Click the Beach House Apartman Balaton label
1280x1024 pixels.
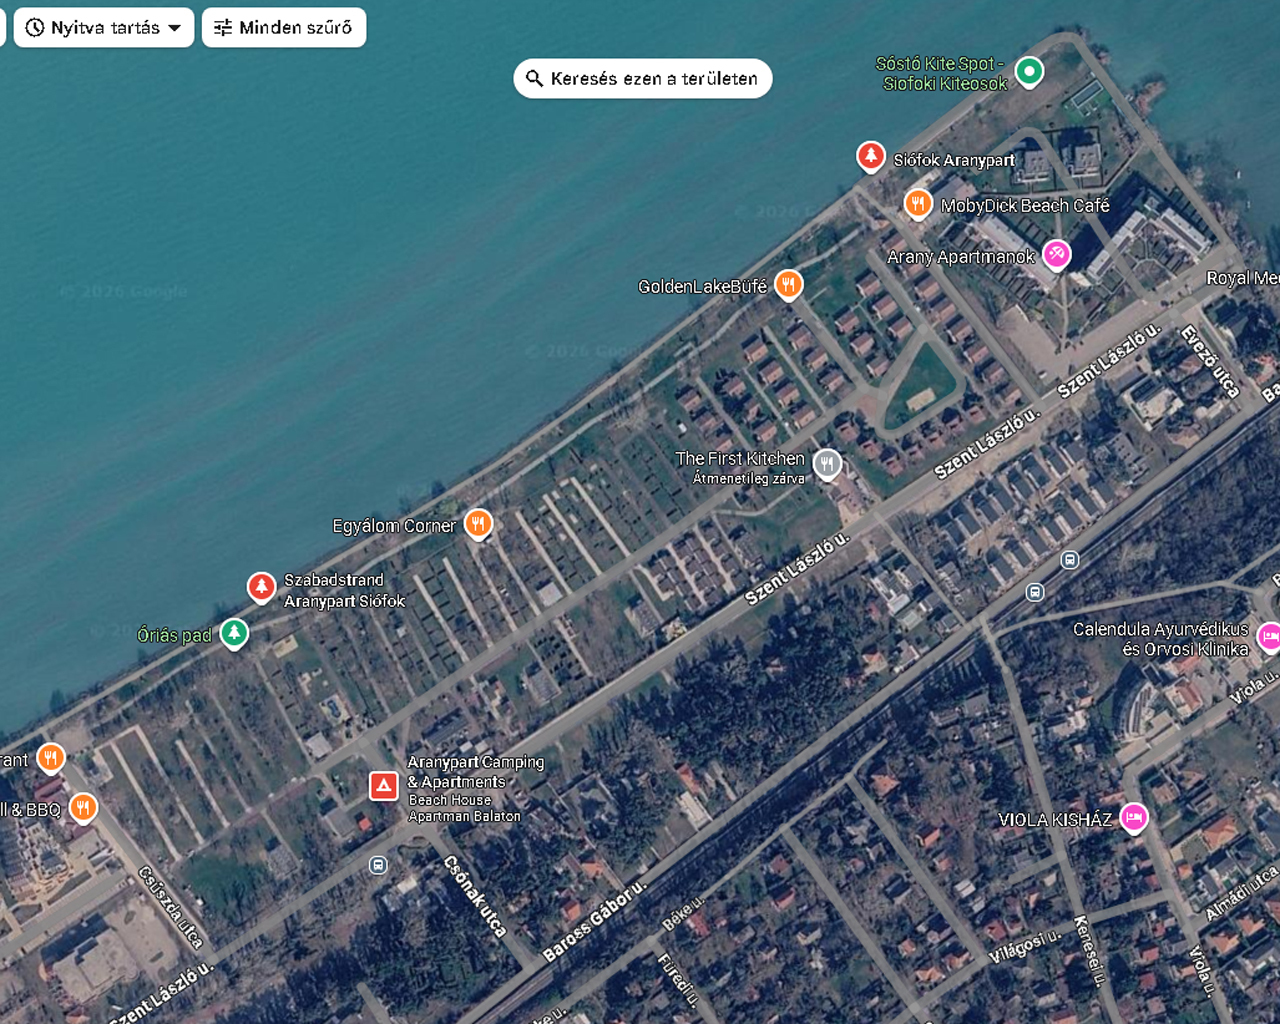tap(463, 808)
